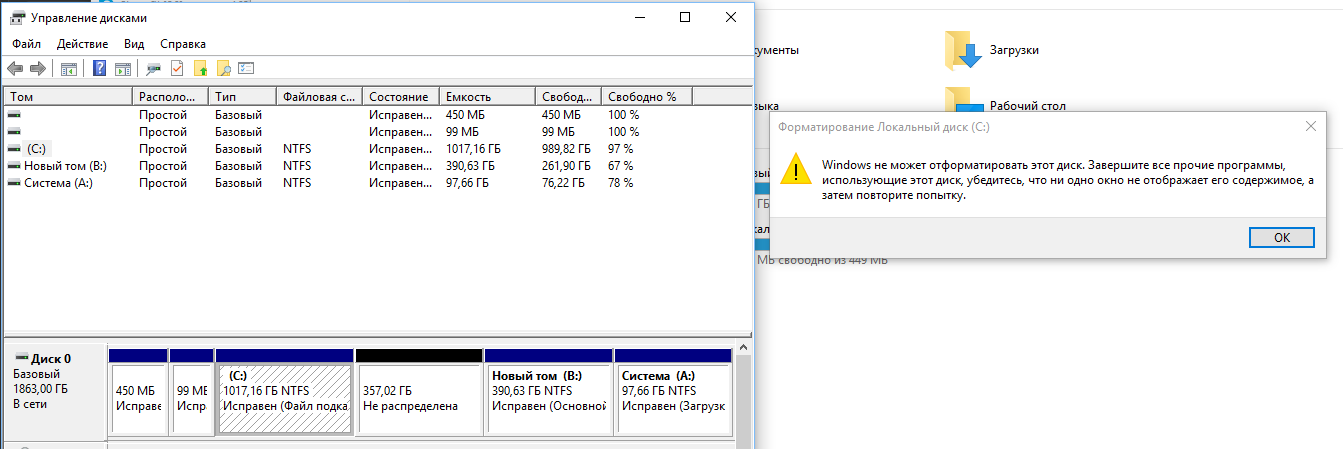Select the Новый том (B:) partition block
This screenshot has height=449, width=1343.
click(x=548, y=391)
